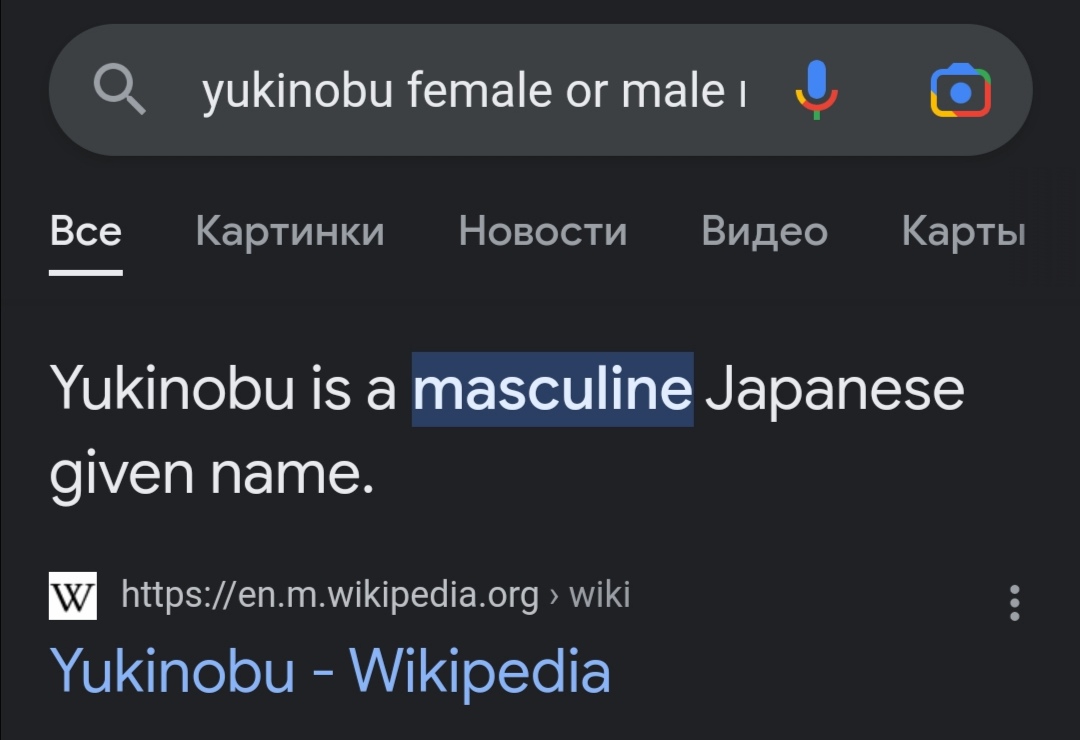This screenshot has width=1080, height=740.
Task: Click the highlighted word 'masculine'
Action: 552,389
